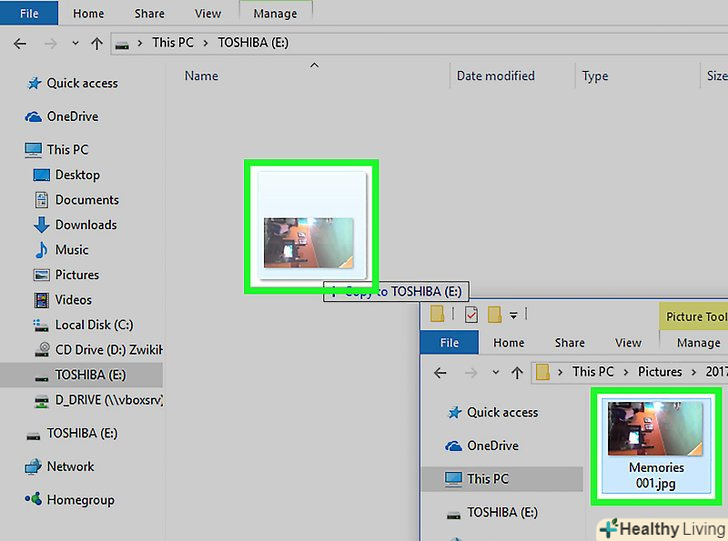This screenshot has height=541, width=728.
Task: Click D_DRIVE network drive icon
Action: [x=42, y=400]
